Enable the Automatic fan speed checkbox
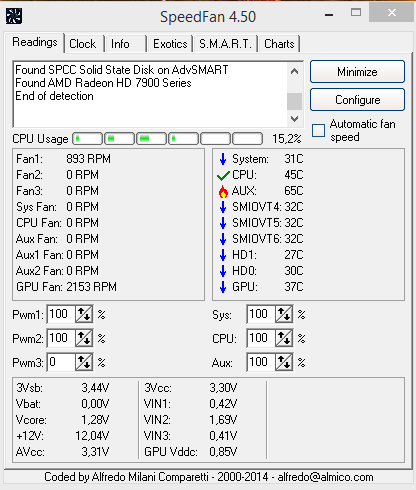 318,130
